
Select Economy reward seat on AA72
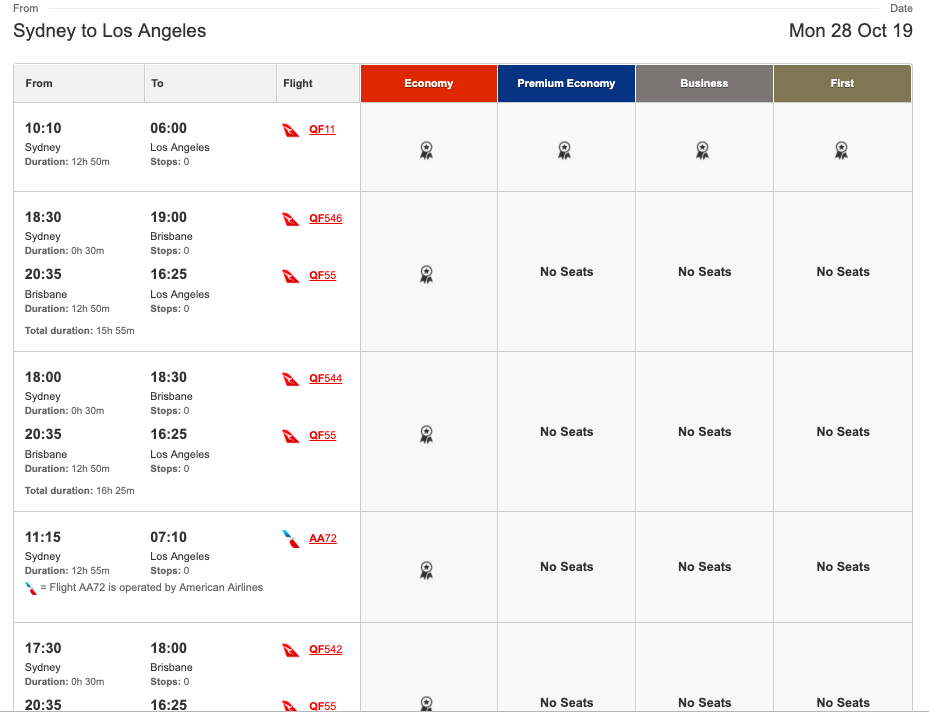[x=427, y=570]
